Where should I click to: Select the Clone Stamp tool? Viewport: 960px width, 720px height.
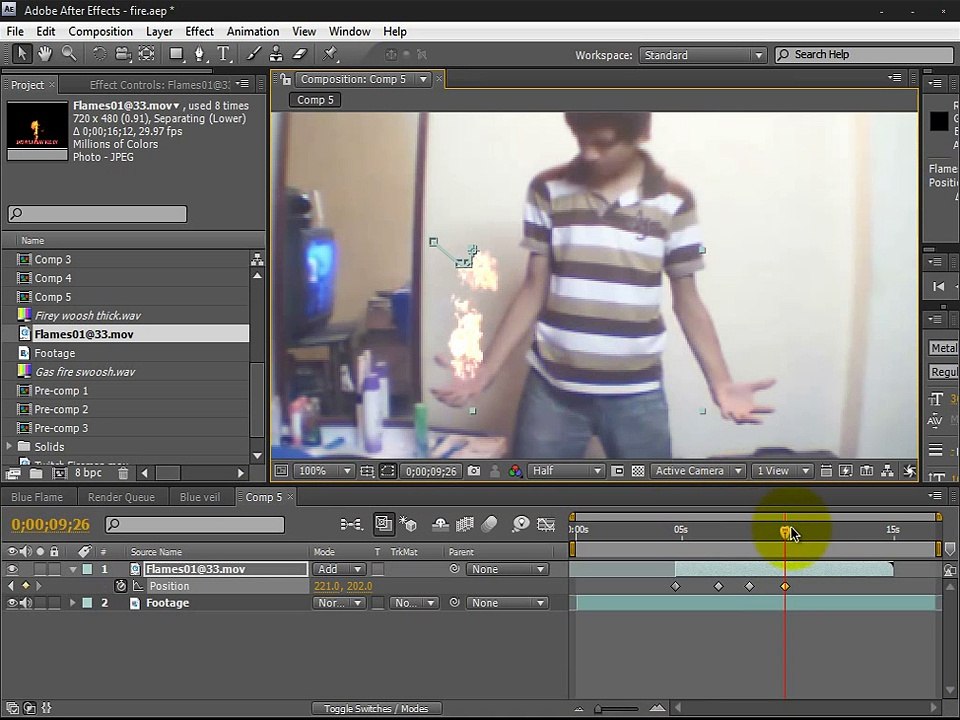(276, 54)
